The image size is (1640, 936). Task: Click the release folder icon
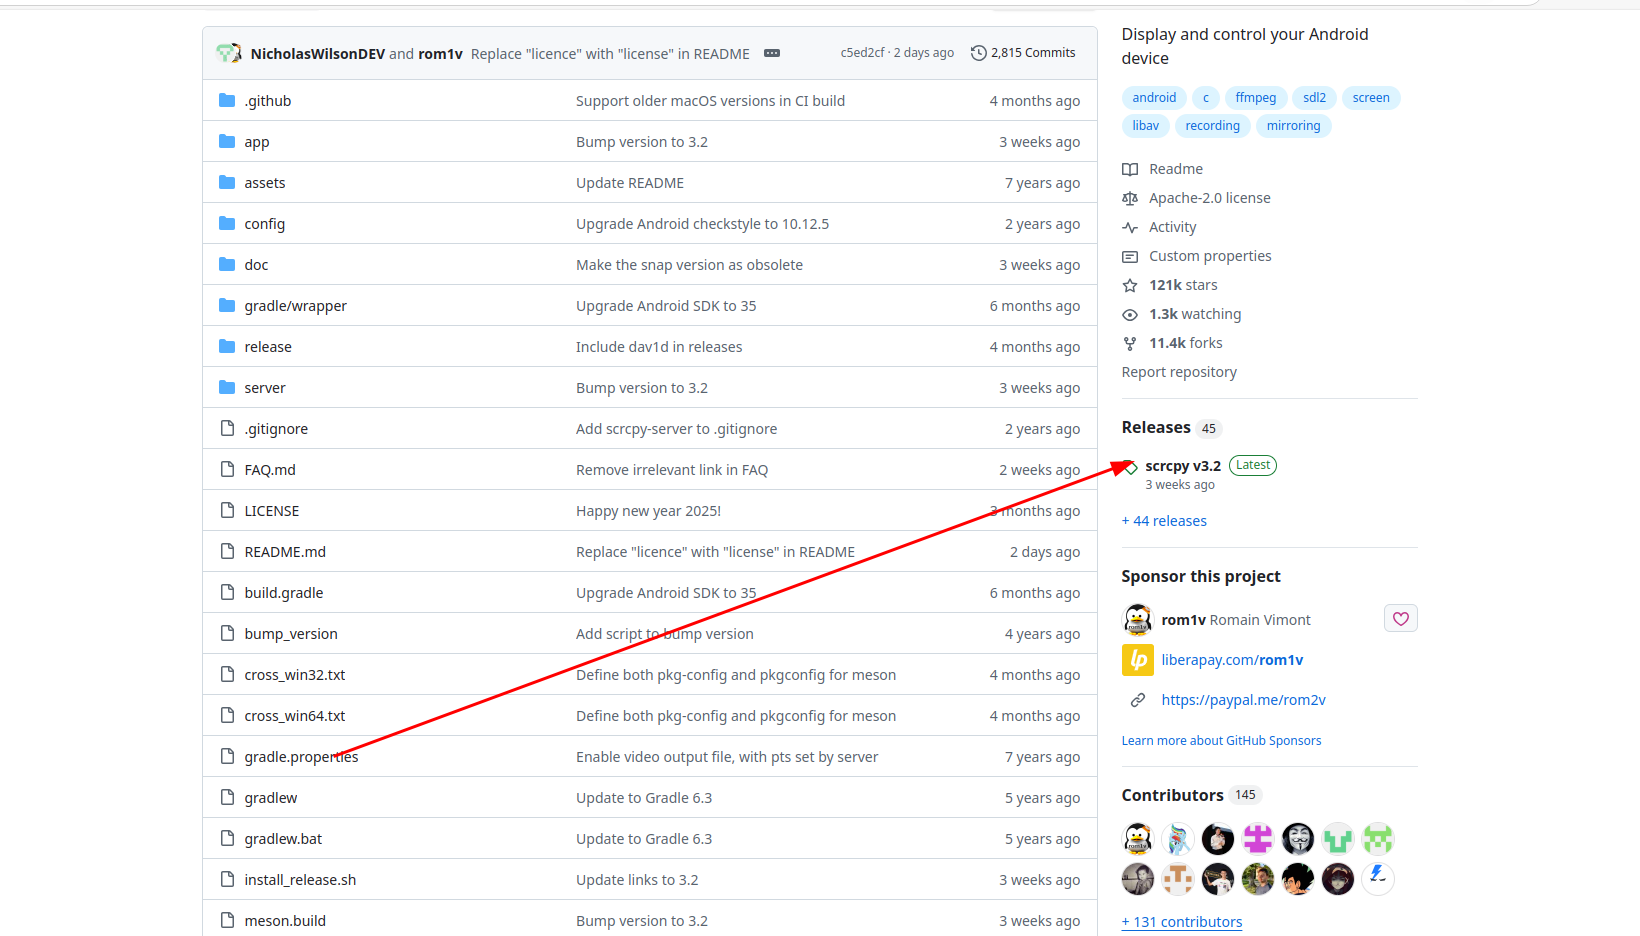pyautogui.click(x=227, y=346)
